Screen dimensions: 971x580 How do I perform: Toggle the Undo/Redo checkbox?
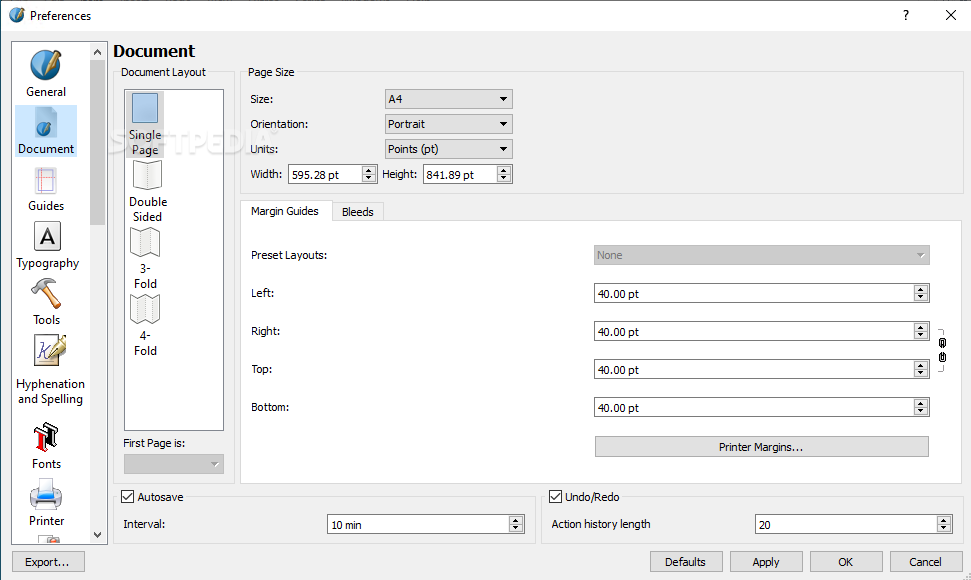[555, 496]
